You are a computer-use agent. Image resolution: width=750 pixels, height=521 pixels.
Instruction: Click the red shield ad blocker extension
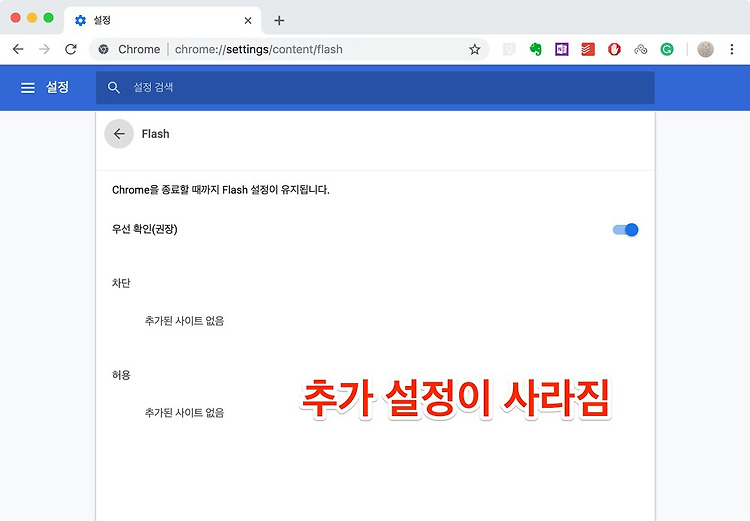click(614, 49)
